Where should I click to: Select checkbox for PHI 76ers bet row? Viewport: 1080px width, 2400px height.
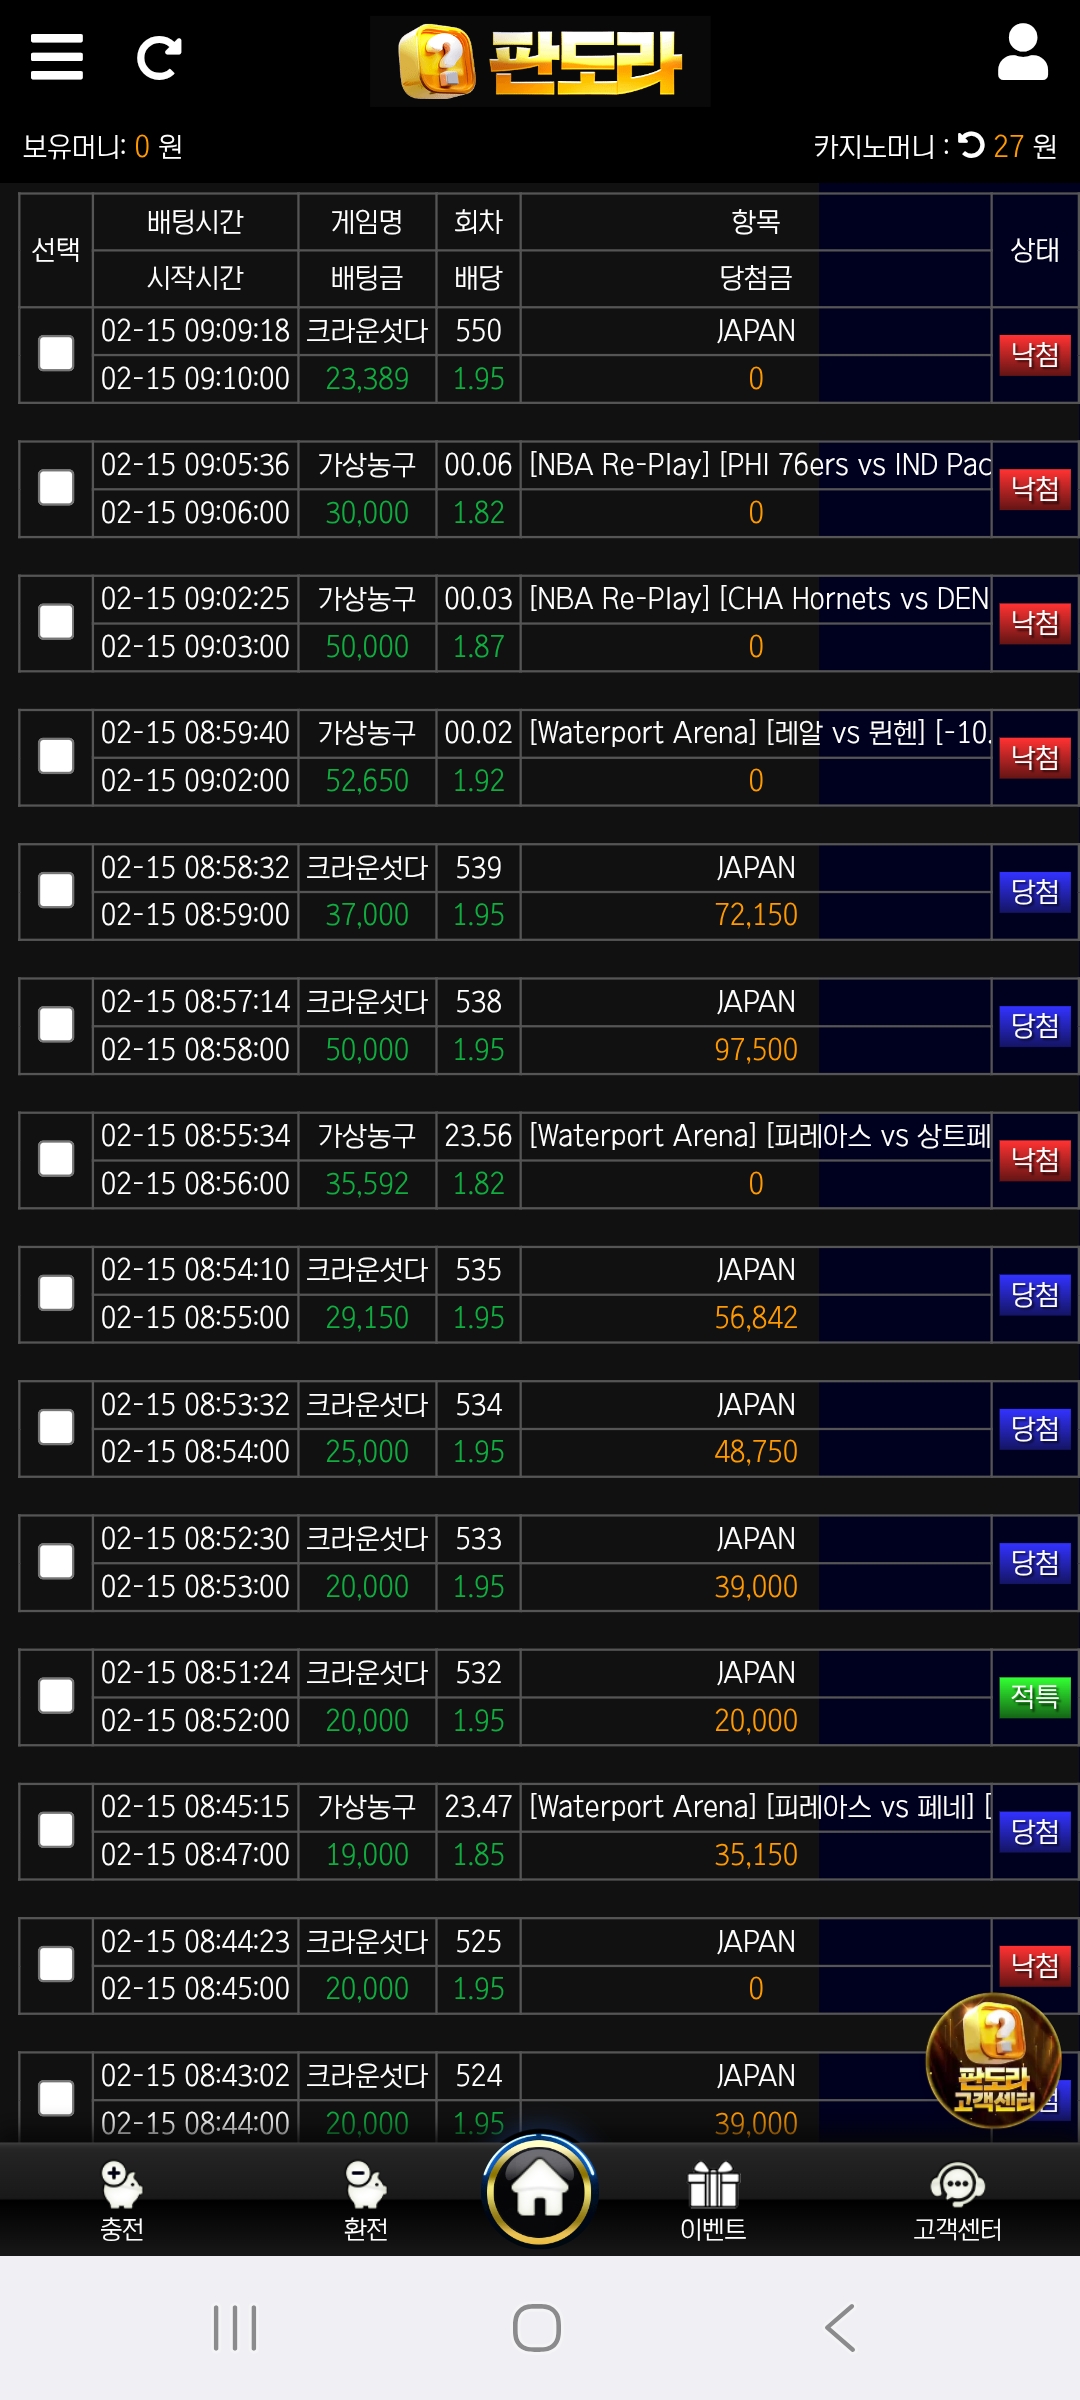click(x=56, y=489)
